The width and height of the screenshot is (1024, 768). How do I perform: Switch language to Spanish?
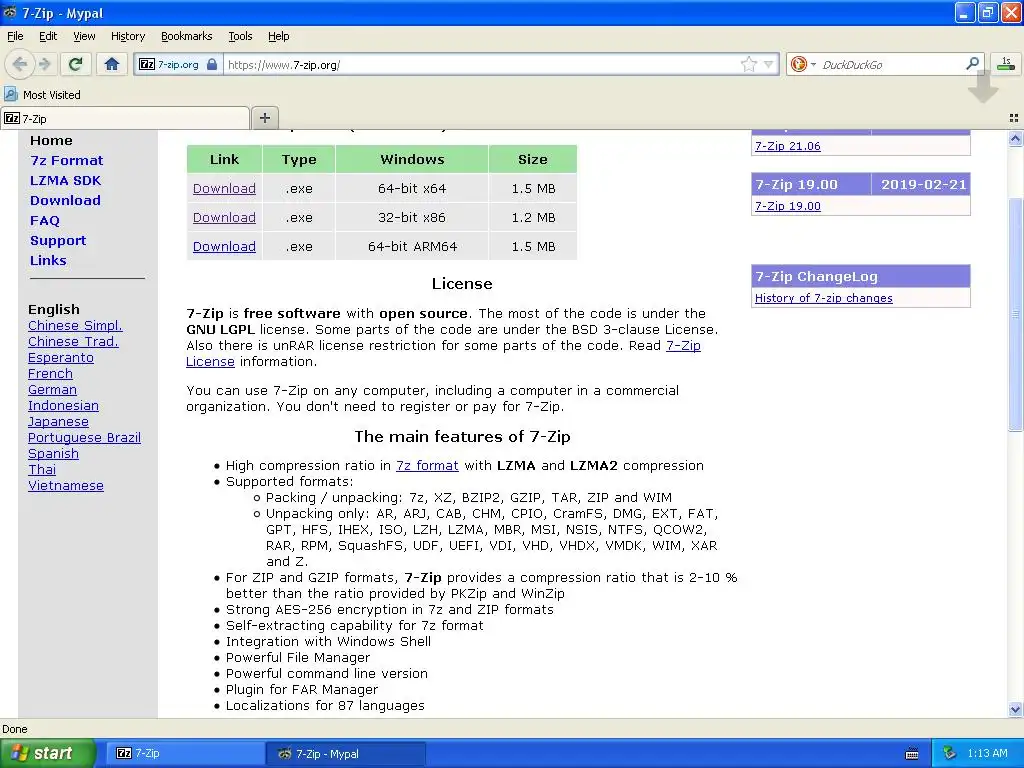coord(53,454)
